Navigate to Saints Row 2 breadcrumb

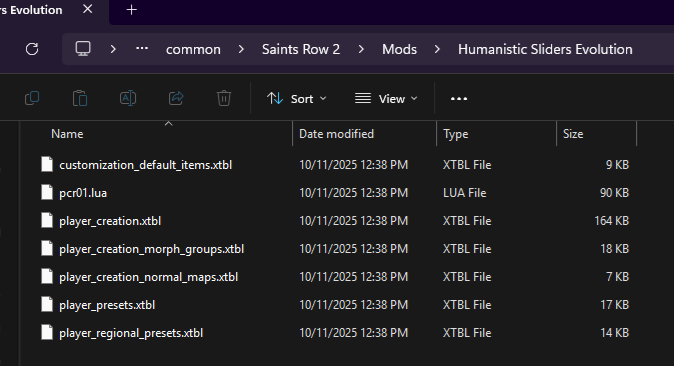301,49
